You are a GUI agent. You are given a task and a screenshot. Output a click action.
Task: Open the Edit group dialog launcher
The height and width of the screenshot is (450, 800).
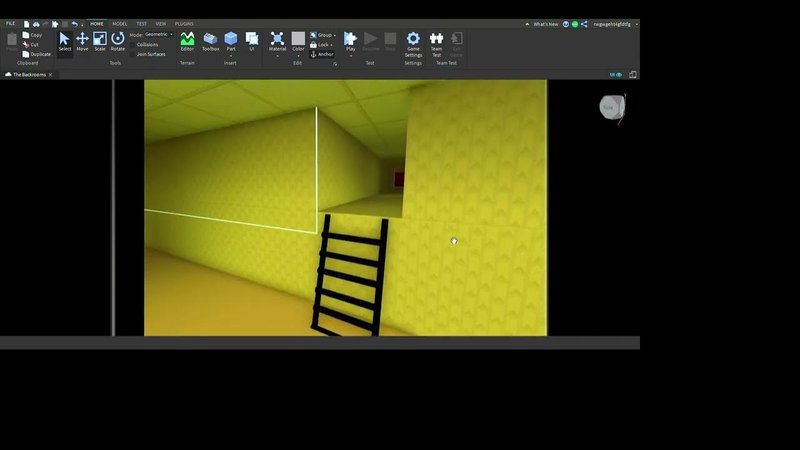tap(335, 64)
